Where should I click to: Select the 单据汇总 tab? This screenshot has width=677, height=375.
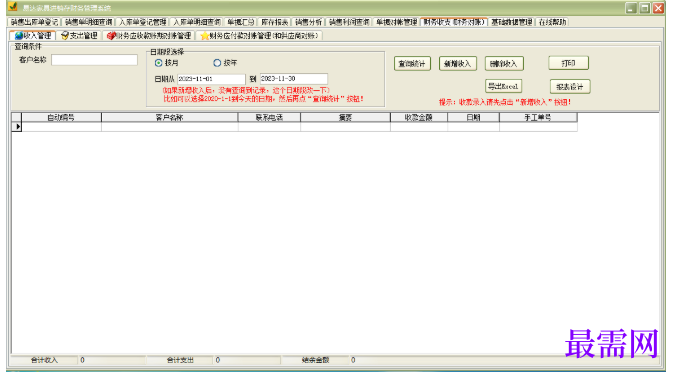tap(240, 22)
